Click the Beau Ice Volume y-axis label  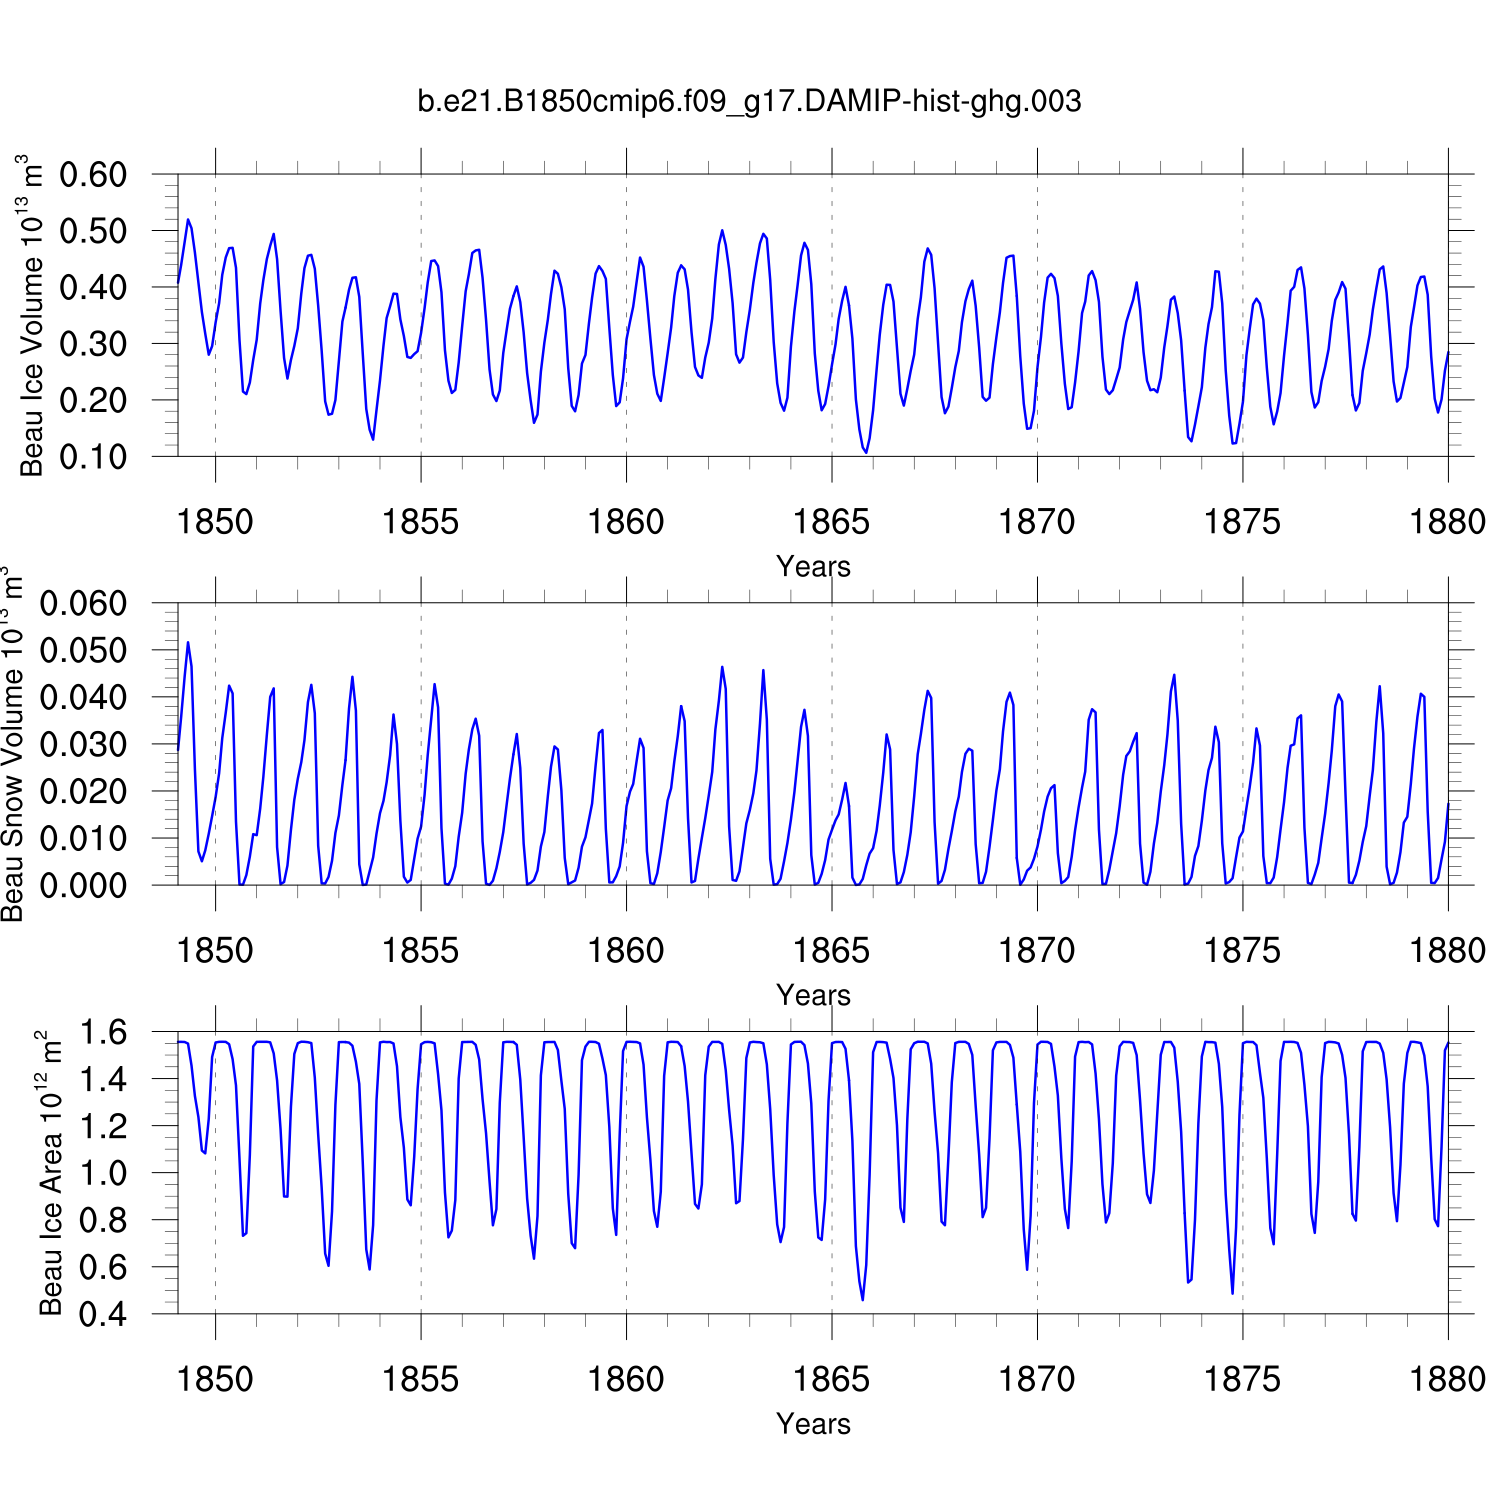pyautogui.click(x=32, y=316)
